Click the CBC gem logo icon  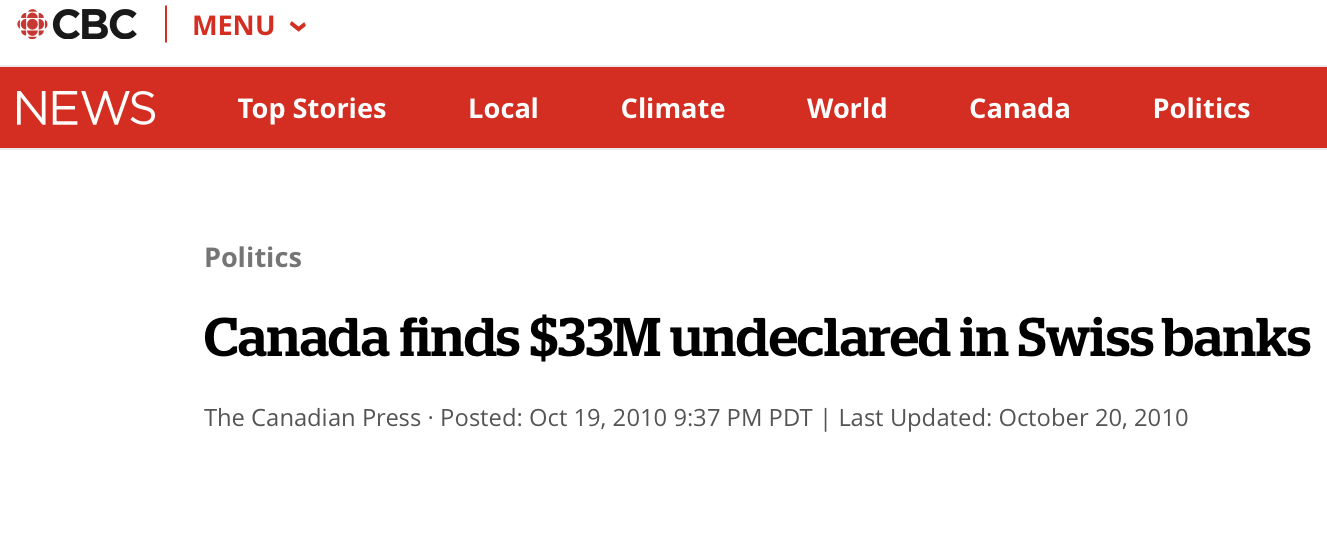pos(32,24)
